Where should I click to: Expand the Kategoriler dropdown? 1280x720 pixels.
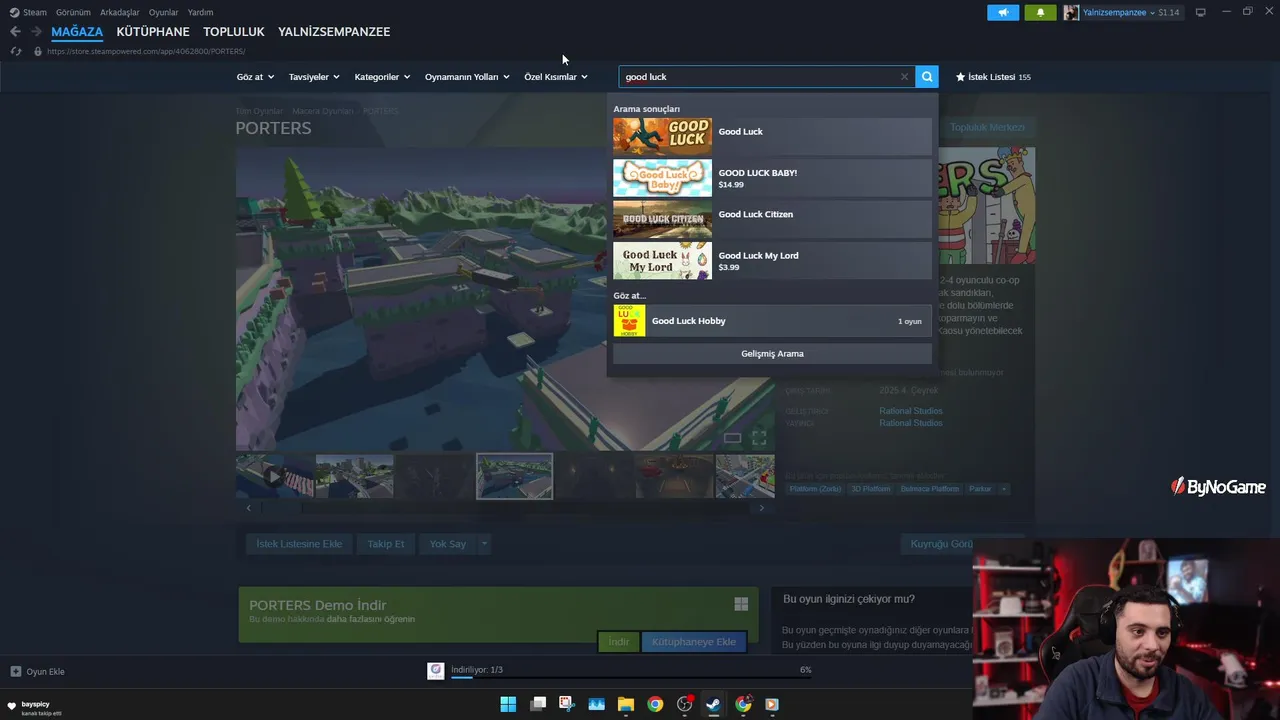tap(382, 77)
